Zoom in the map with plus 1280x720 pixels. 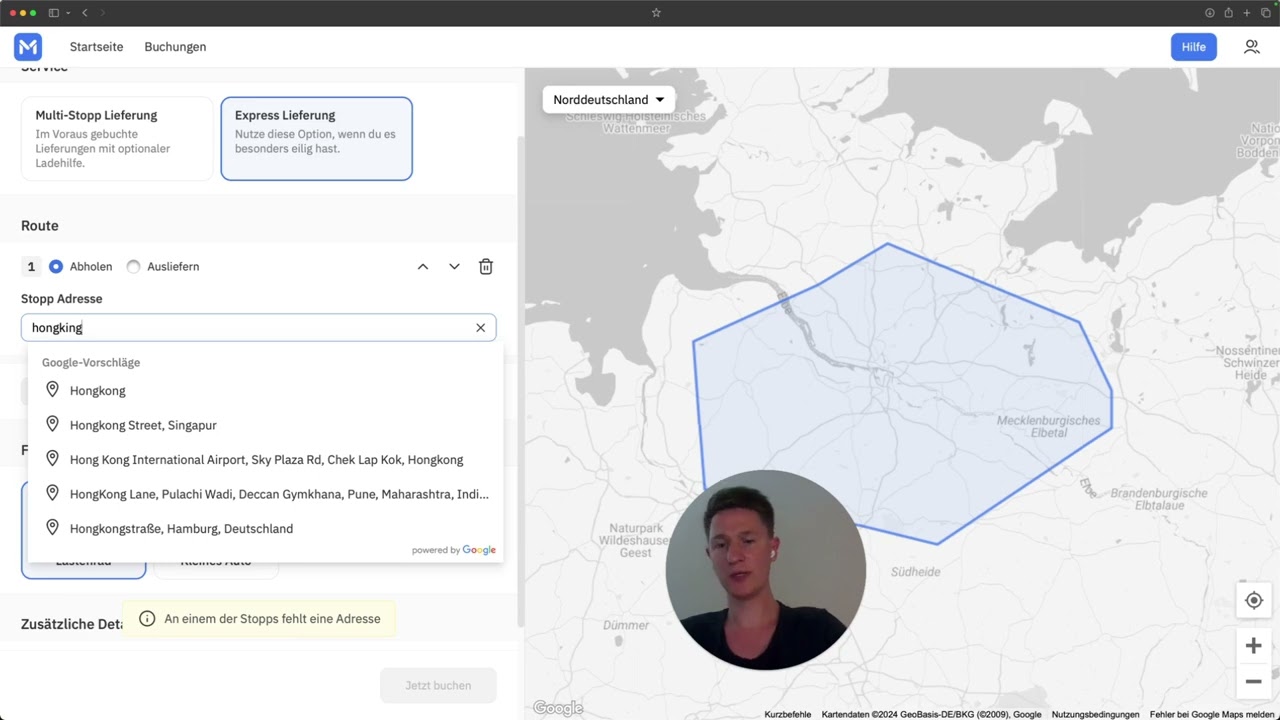coord(1253,646)
